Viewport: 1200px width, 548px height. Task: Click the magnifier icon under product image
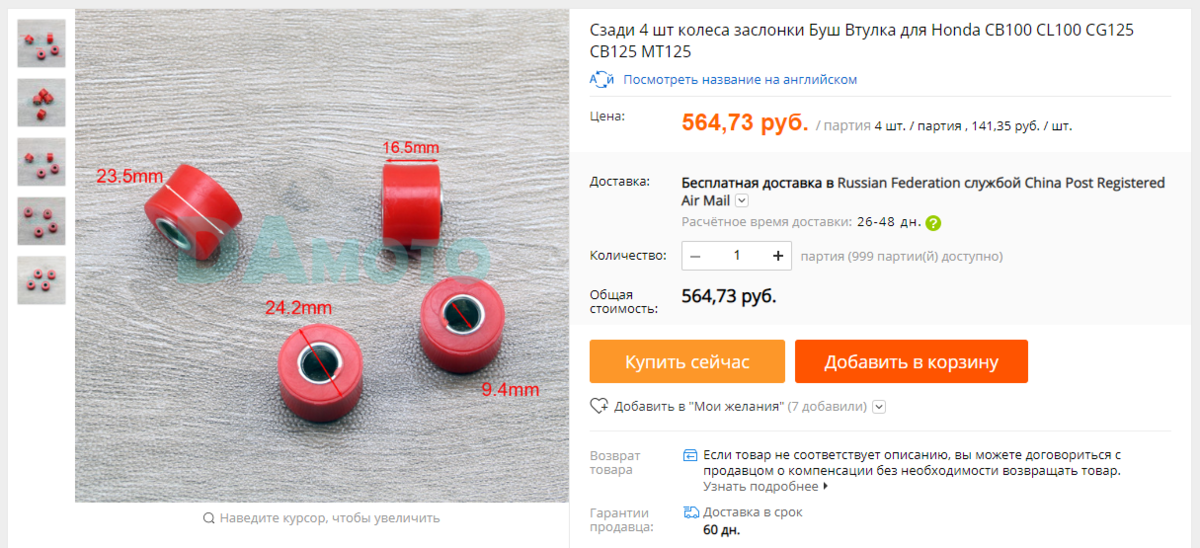tap(209, 518)
